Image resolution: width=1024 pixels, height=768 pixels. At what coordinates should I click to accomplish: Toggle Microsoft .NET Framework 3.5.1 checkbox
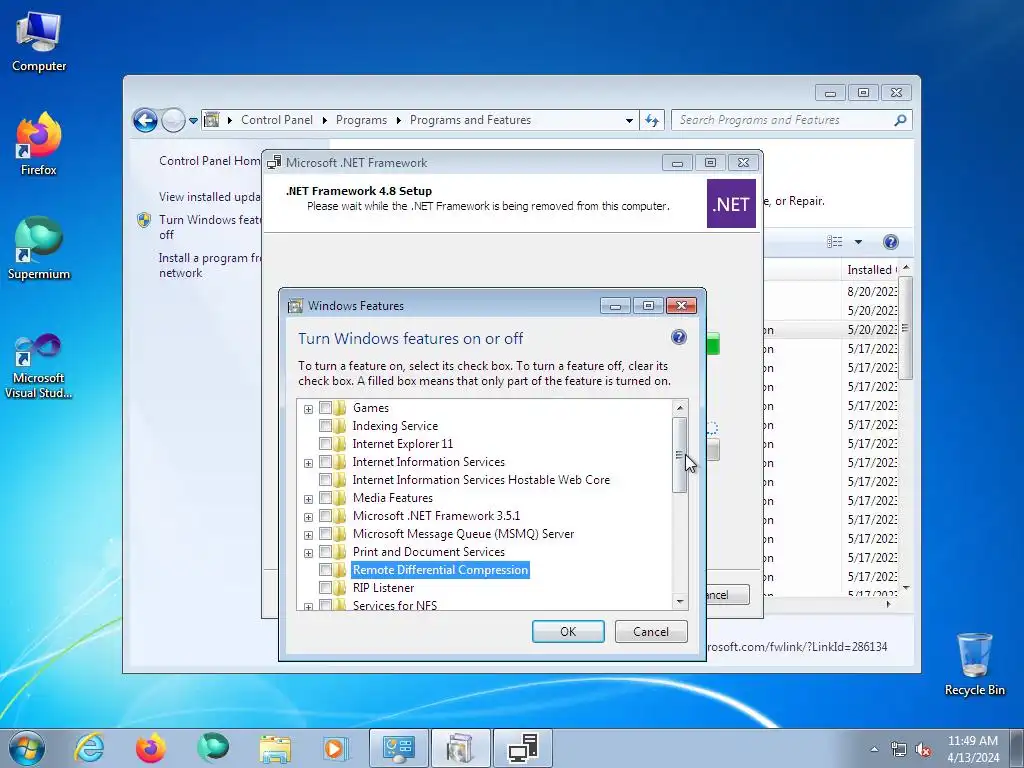point(325,516)
